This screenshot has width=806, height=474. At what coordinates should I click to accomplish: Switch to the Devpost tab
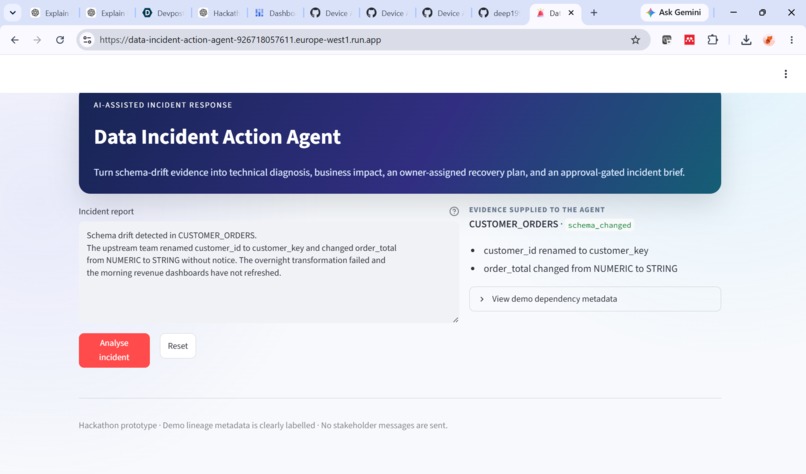click(162, 13)
